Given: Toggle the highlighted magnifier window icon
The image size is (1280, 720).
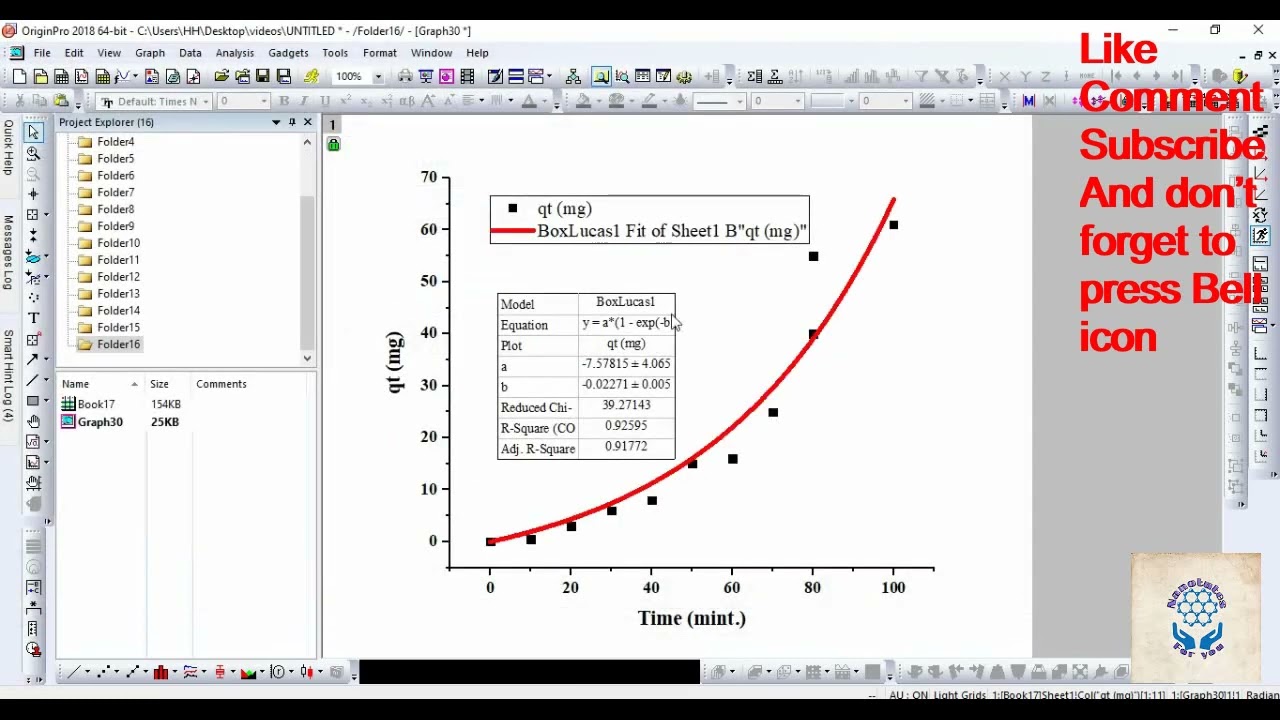Looking at the screenshot, I should pyautogui.click(x=601, y=76).
